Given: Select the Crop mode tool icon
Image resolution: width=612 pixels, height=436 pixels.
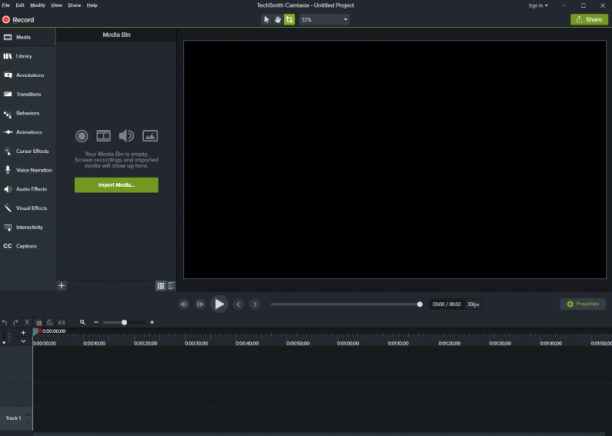Looking at the screenshot, I should point(289,20).
